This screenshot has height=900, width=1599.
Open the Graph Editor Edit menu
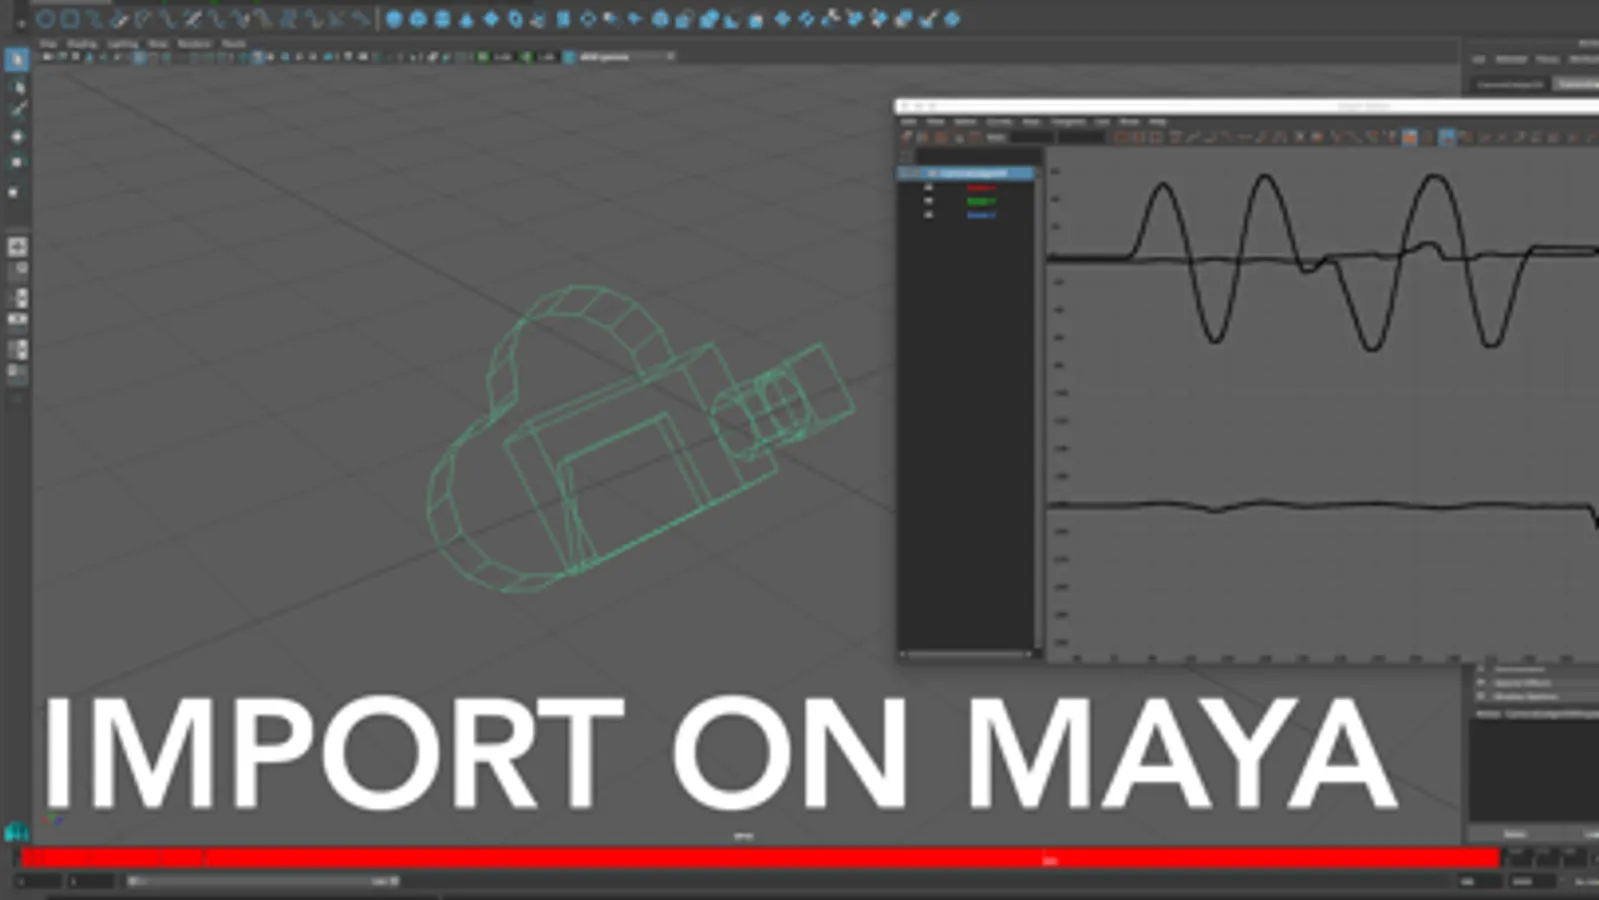tap(908, 121)
